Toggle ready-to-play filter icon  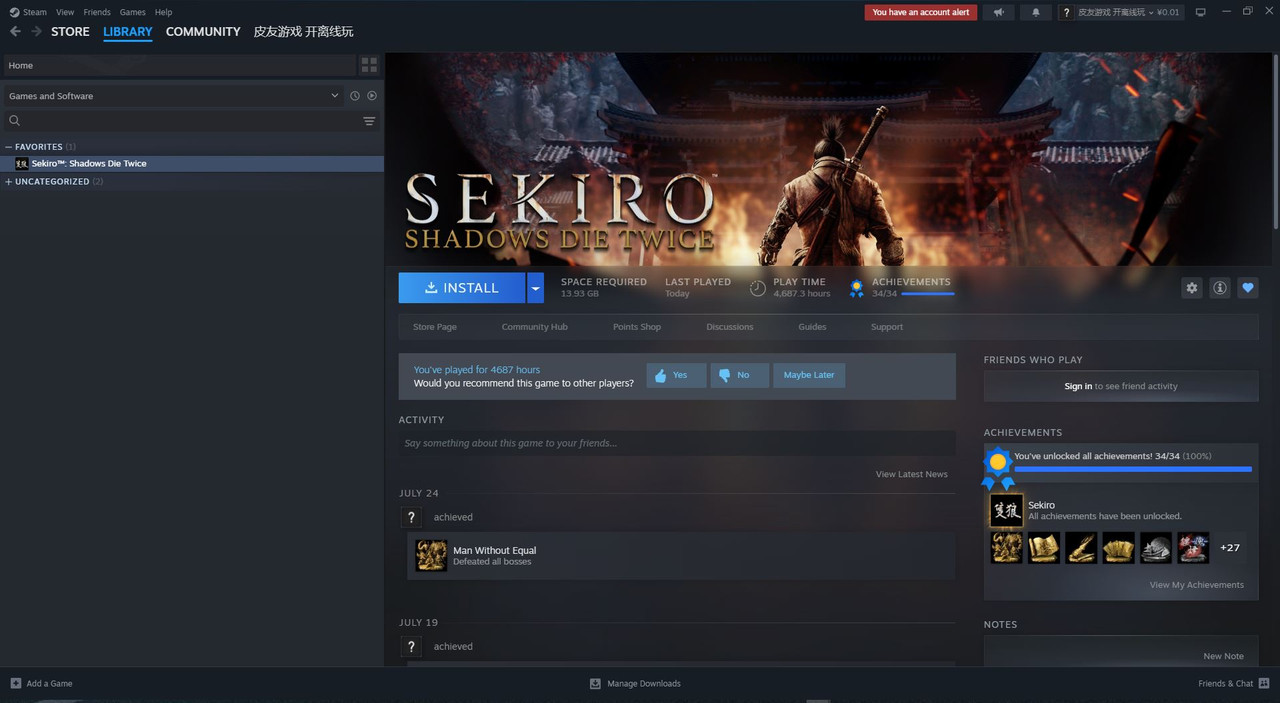372,96
